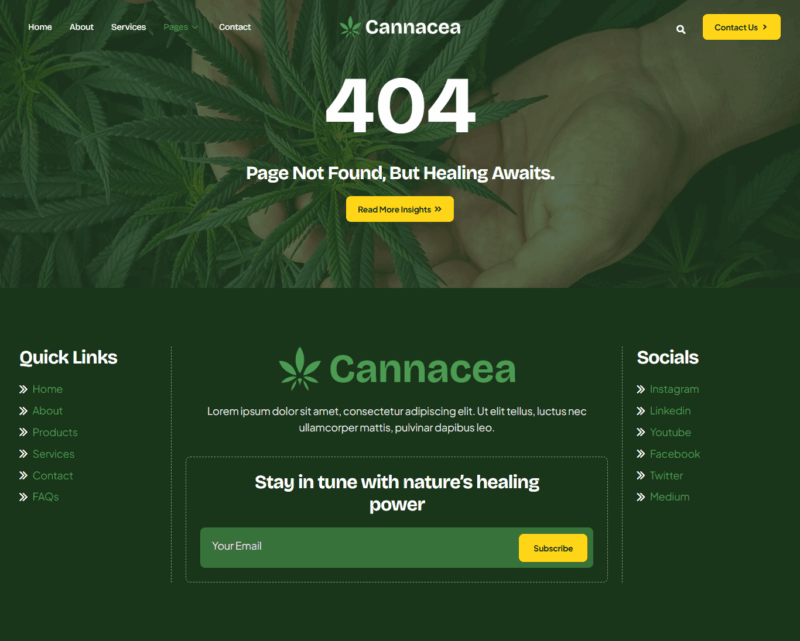Subscribe using the yellow Subscribe button
Screen dimensions: 800x641
click(553, 548)
